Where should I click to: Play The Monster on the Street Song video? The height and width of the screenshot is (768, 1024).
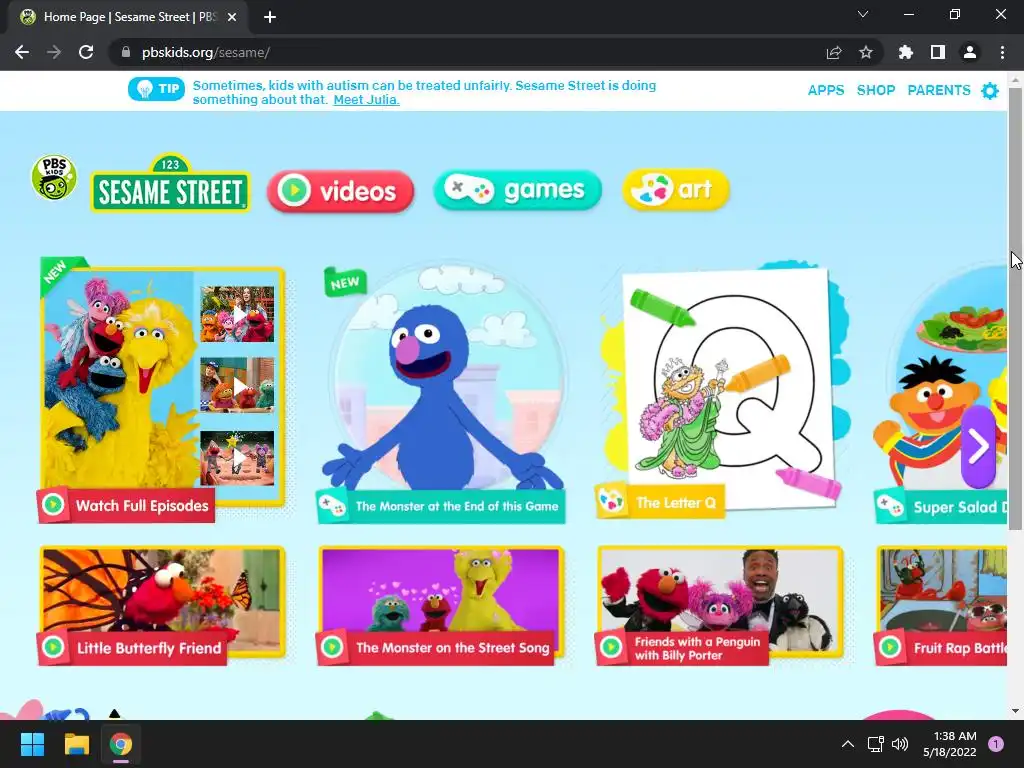coord(440,605)
